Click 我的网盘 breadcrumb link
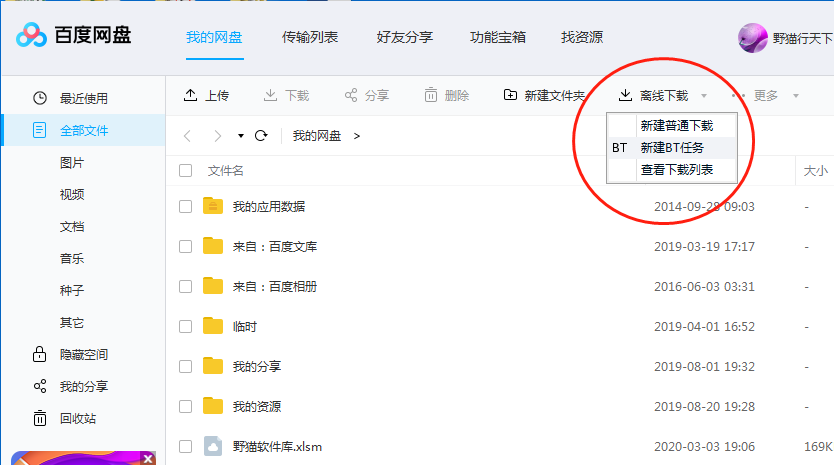 pyautogui.click(x=316, y=136)
